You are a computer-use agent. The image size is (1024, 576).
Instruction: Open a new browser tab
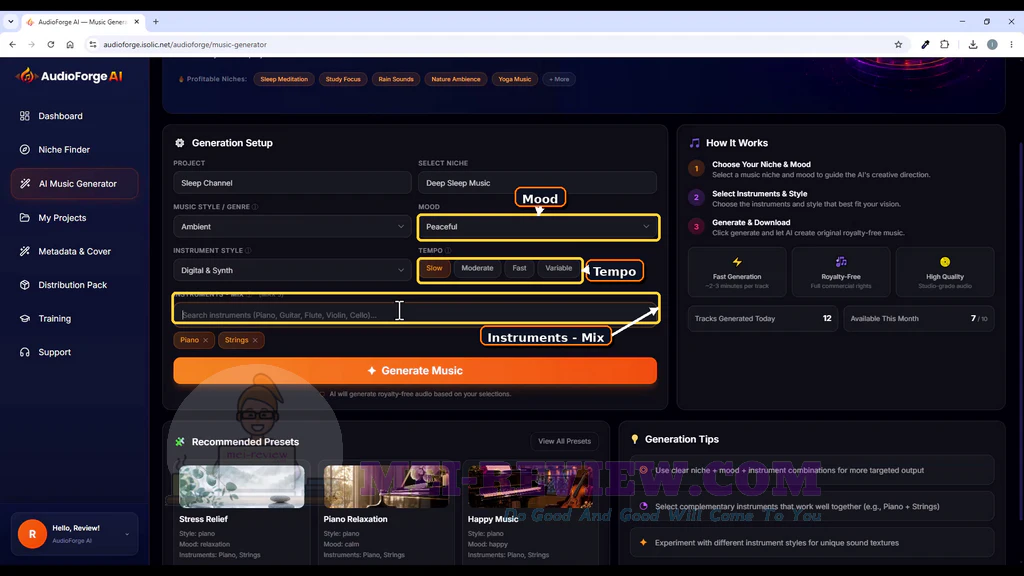coord(155,22)
